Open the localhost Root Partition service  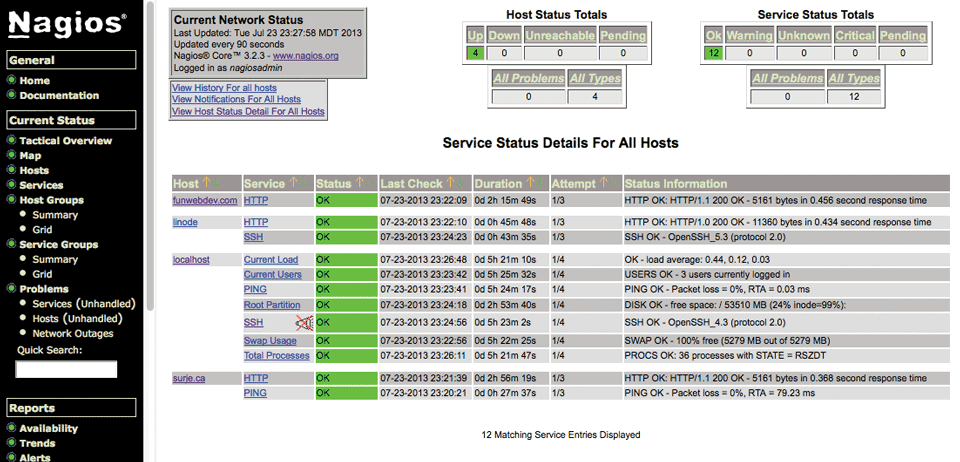pos(272,305)
